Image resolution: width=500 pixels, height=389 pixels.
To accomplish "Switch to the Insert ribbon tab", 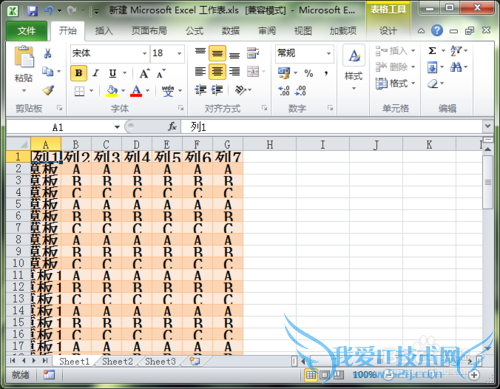I will point(104,31).
